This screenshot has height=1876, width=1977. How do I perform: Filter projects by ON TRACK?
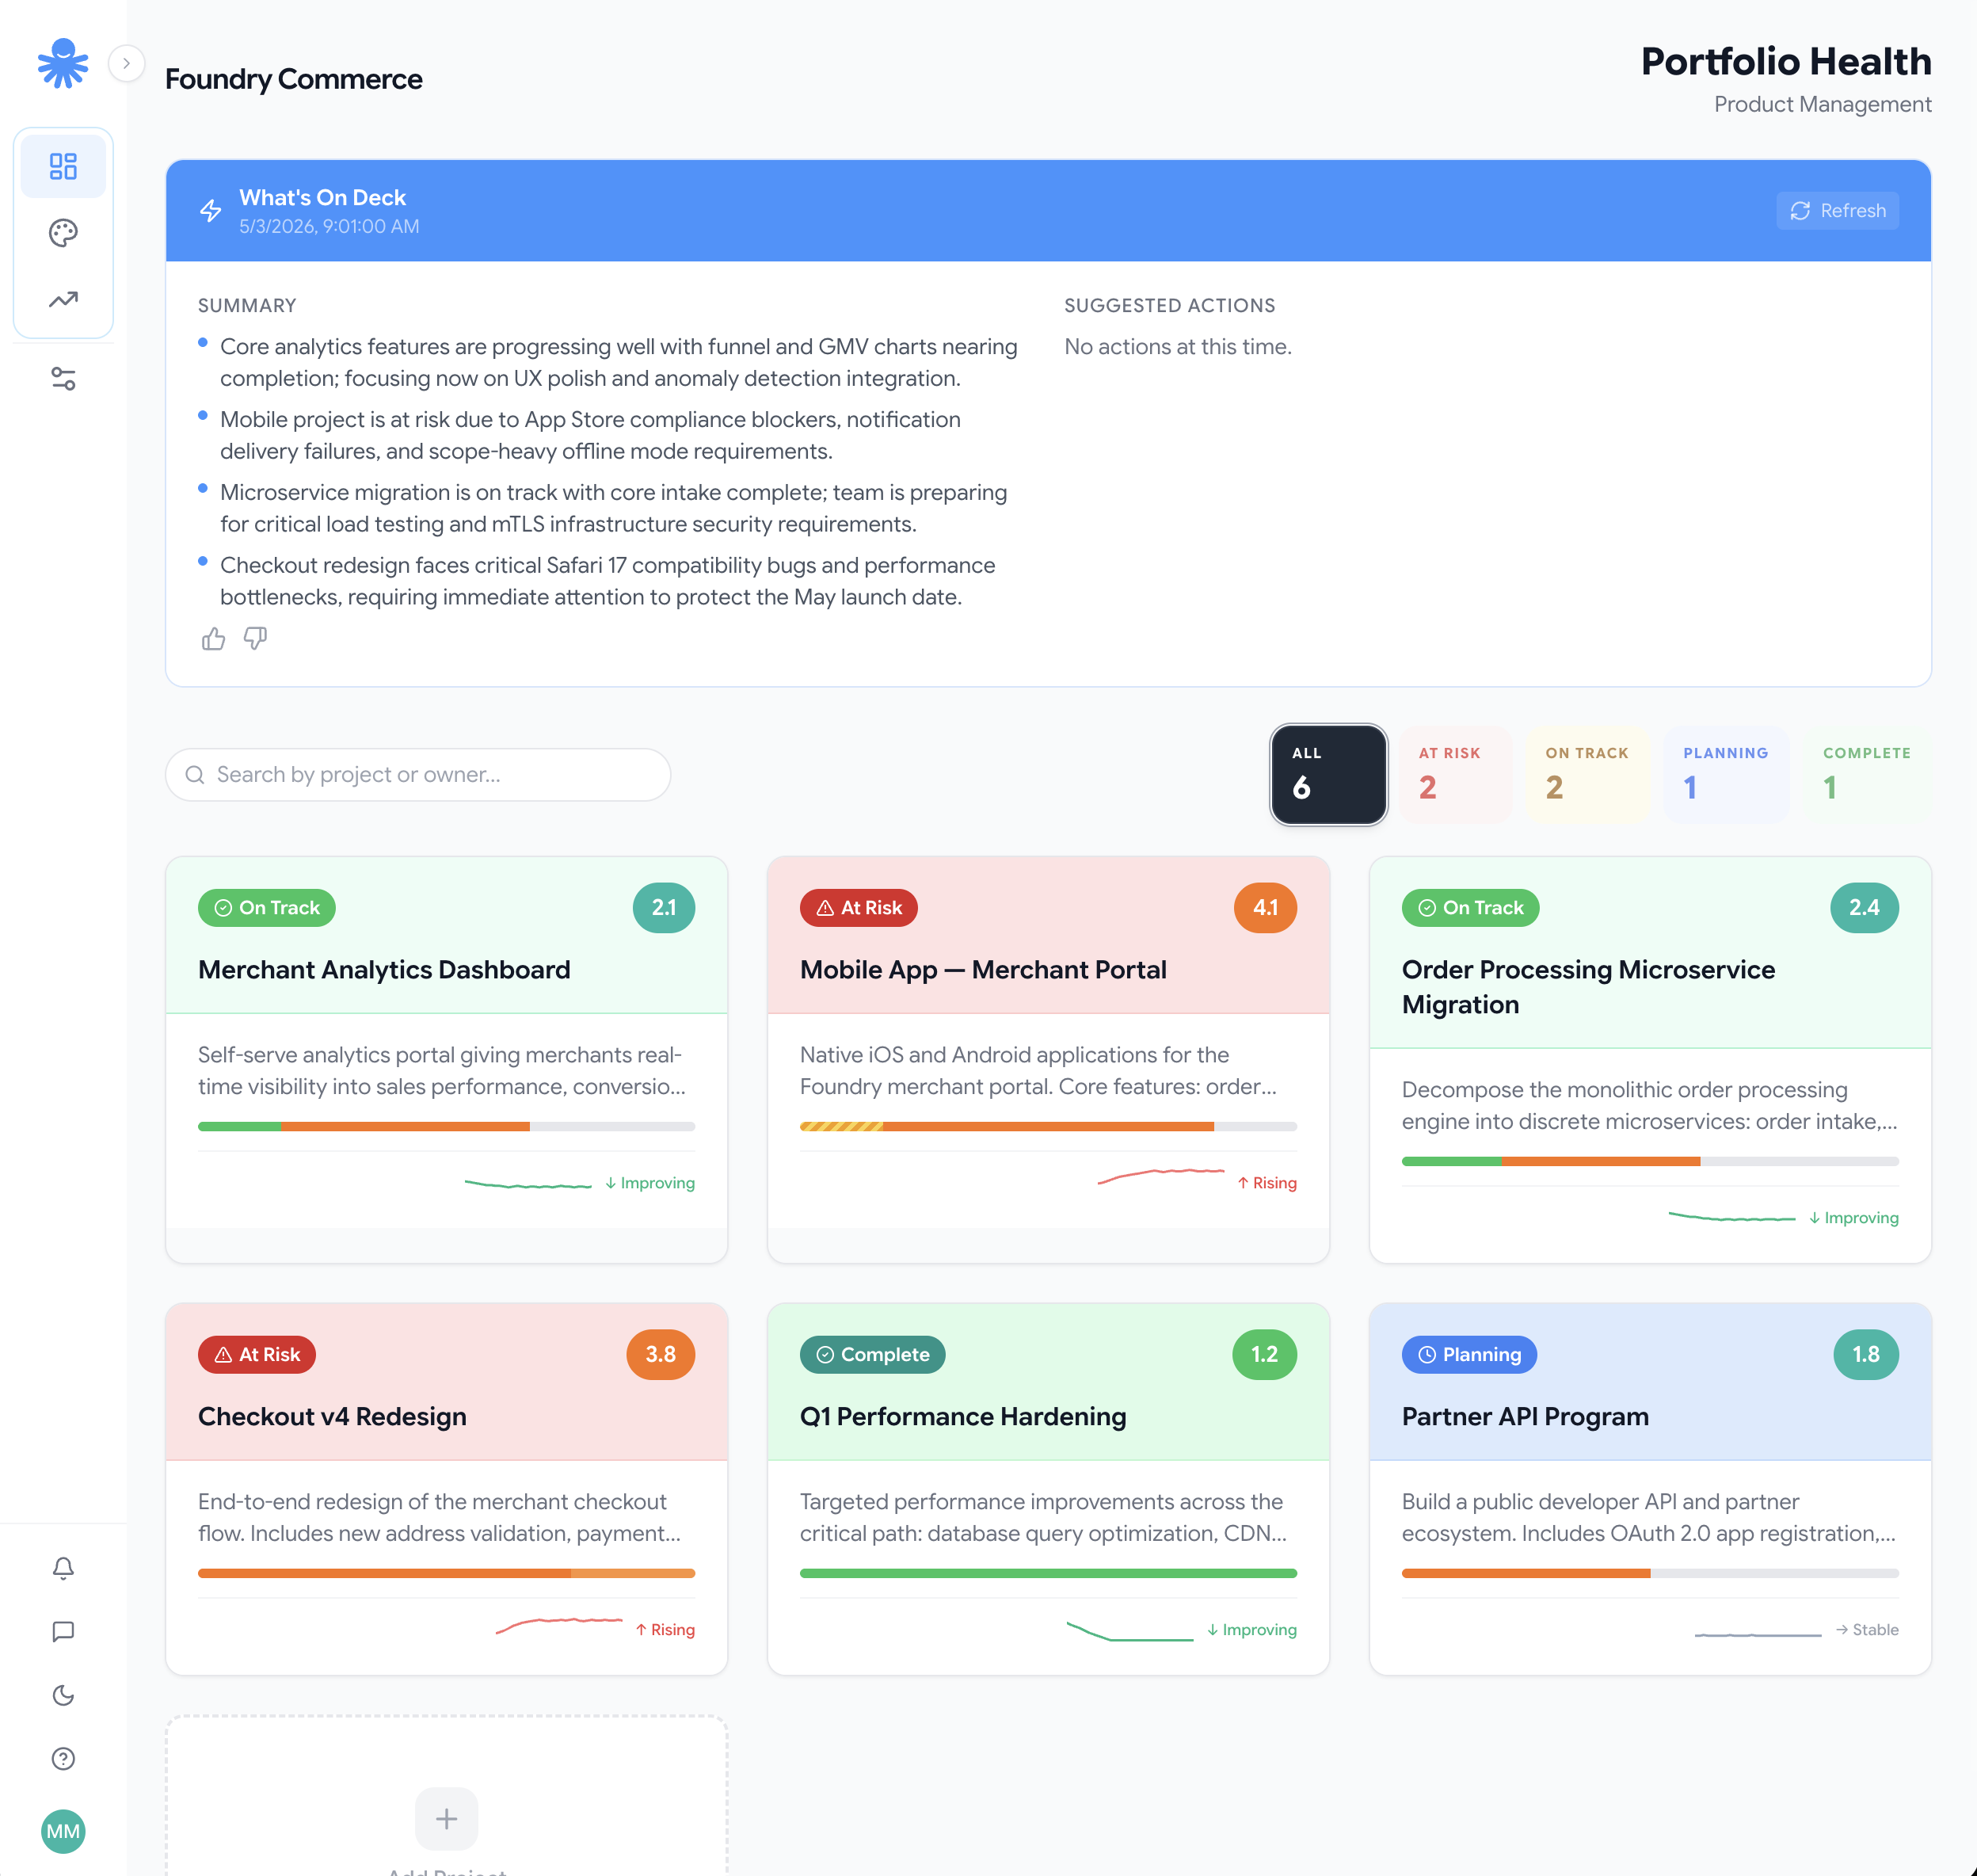click(1587, 775)
